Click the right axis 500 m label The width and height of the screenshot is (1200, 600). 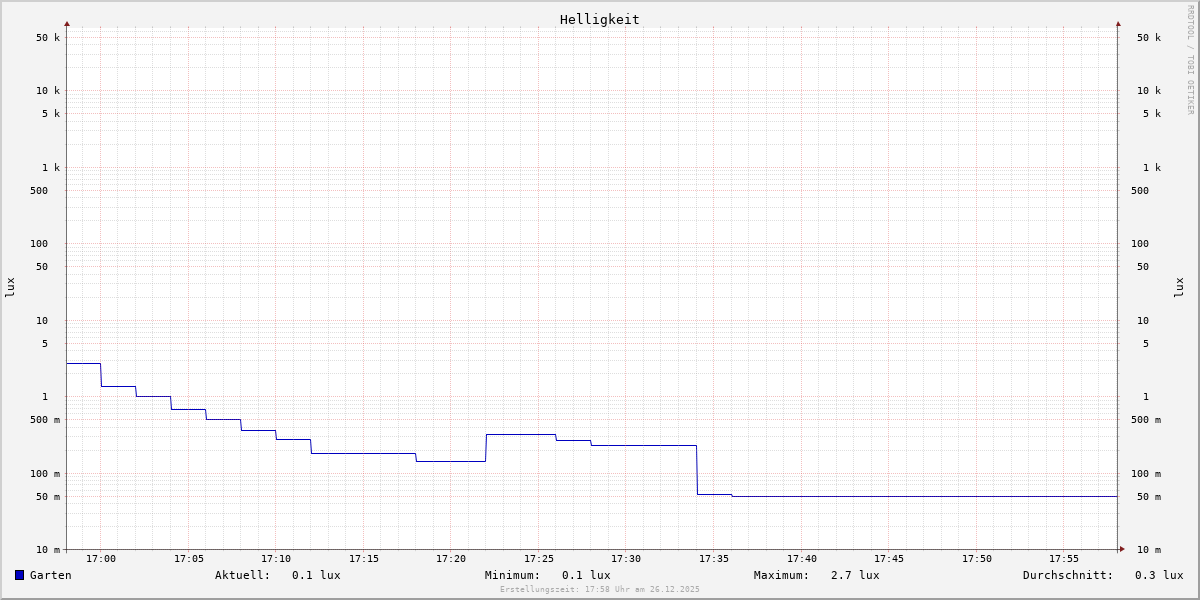(x=1146, y=420)
